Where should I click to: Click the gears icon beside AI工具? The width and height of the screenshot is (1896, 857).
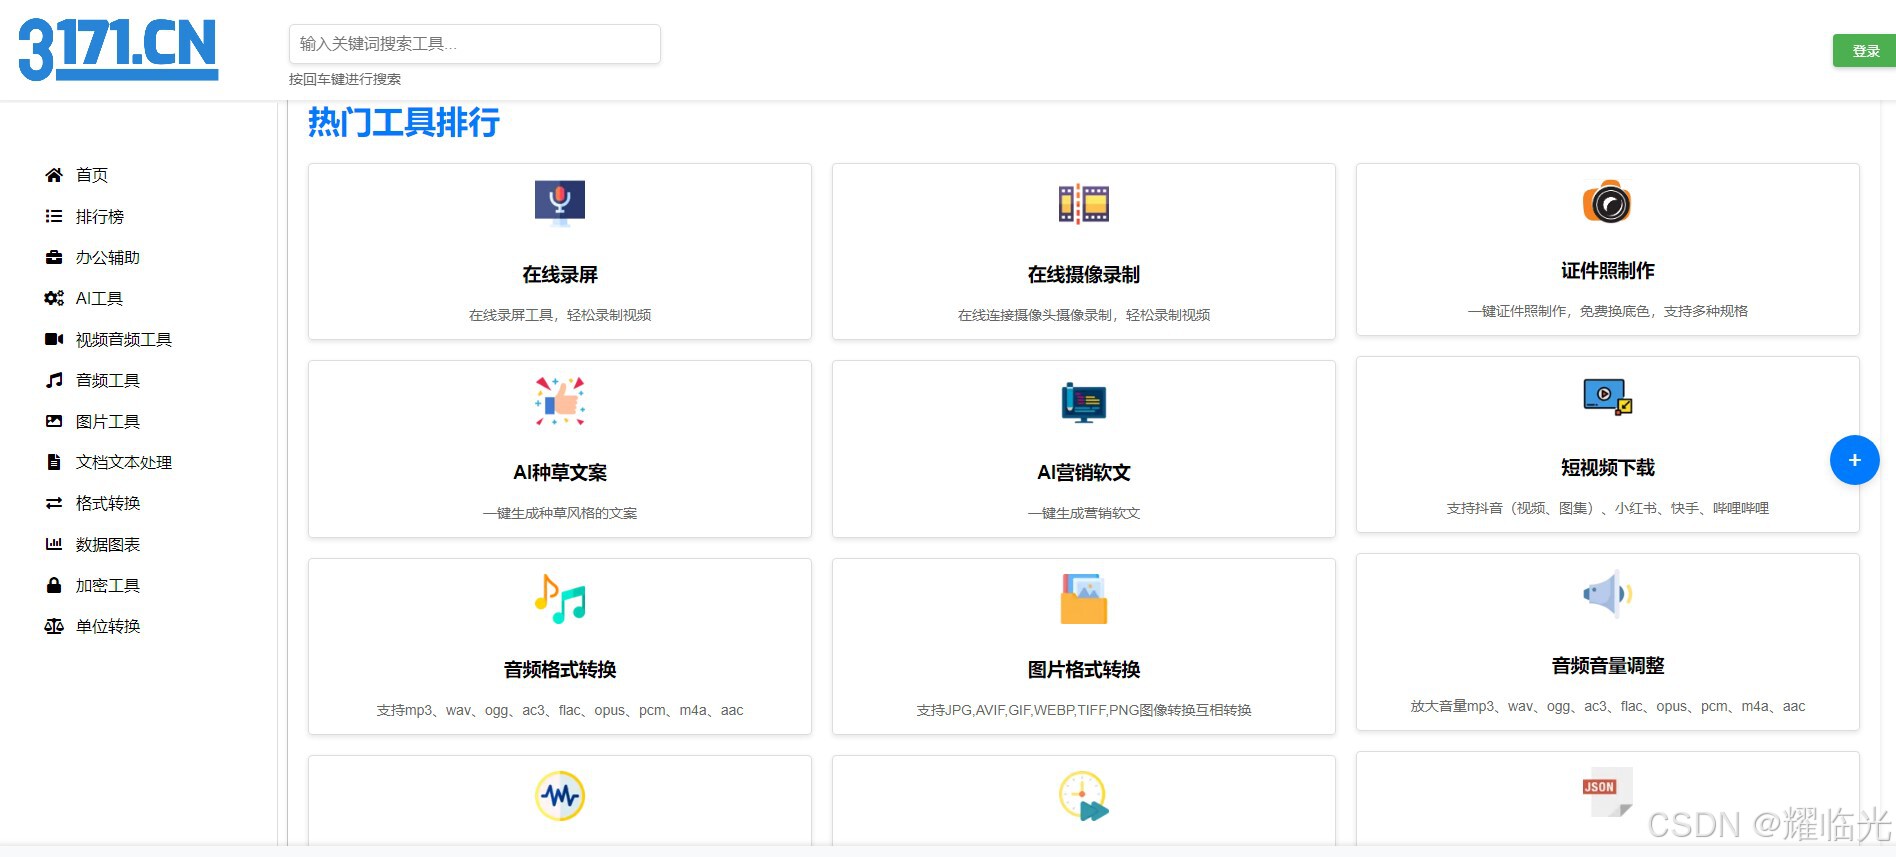54,298
